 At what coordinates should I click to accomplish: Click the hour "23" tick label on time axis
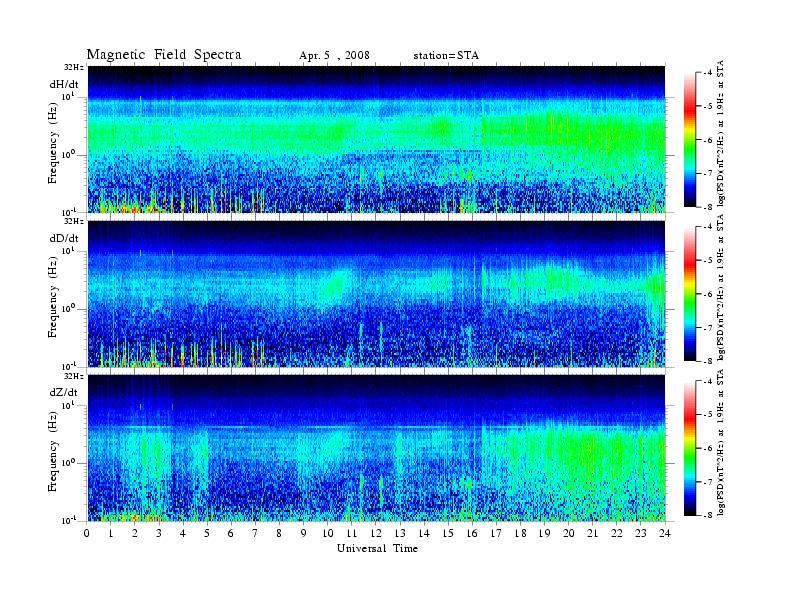click(641, 534)
